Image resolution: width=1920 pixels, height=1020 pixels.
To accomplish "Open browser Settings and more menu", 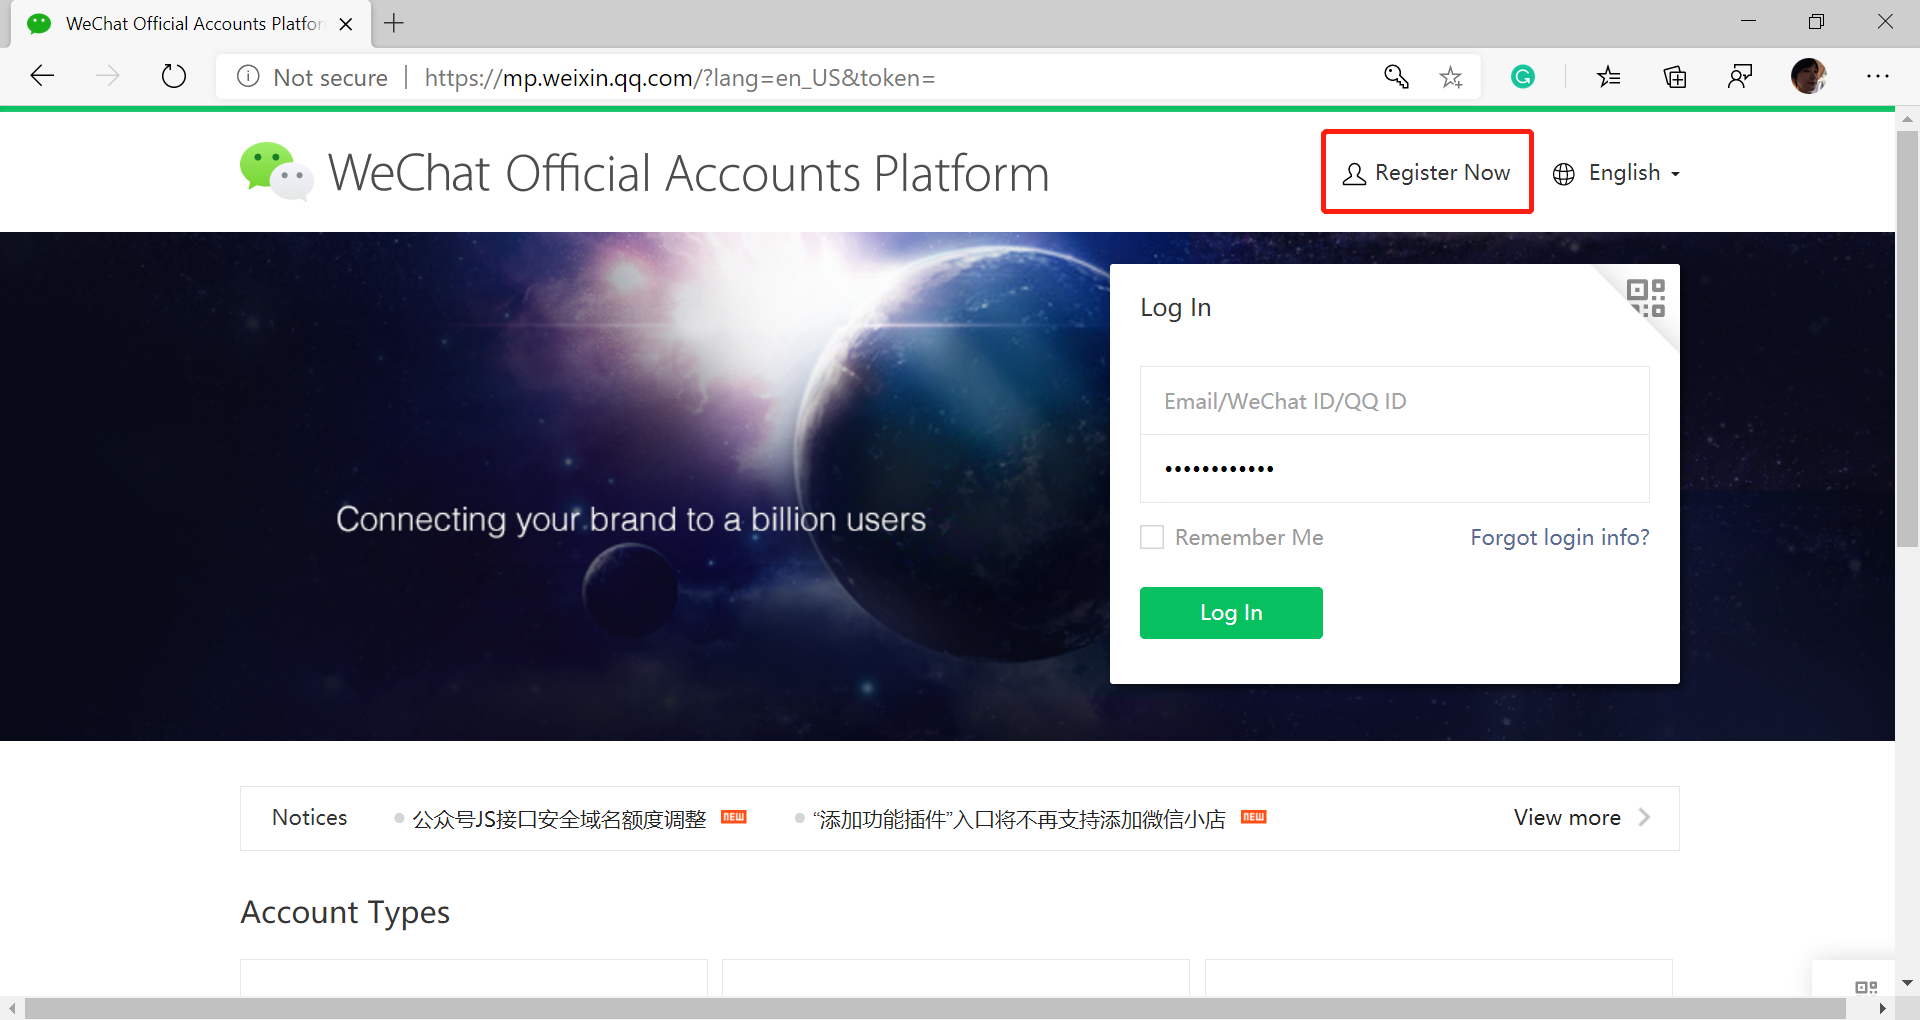I will [x=1877, y=76].
